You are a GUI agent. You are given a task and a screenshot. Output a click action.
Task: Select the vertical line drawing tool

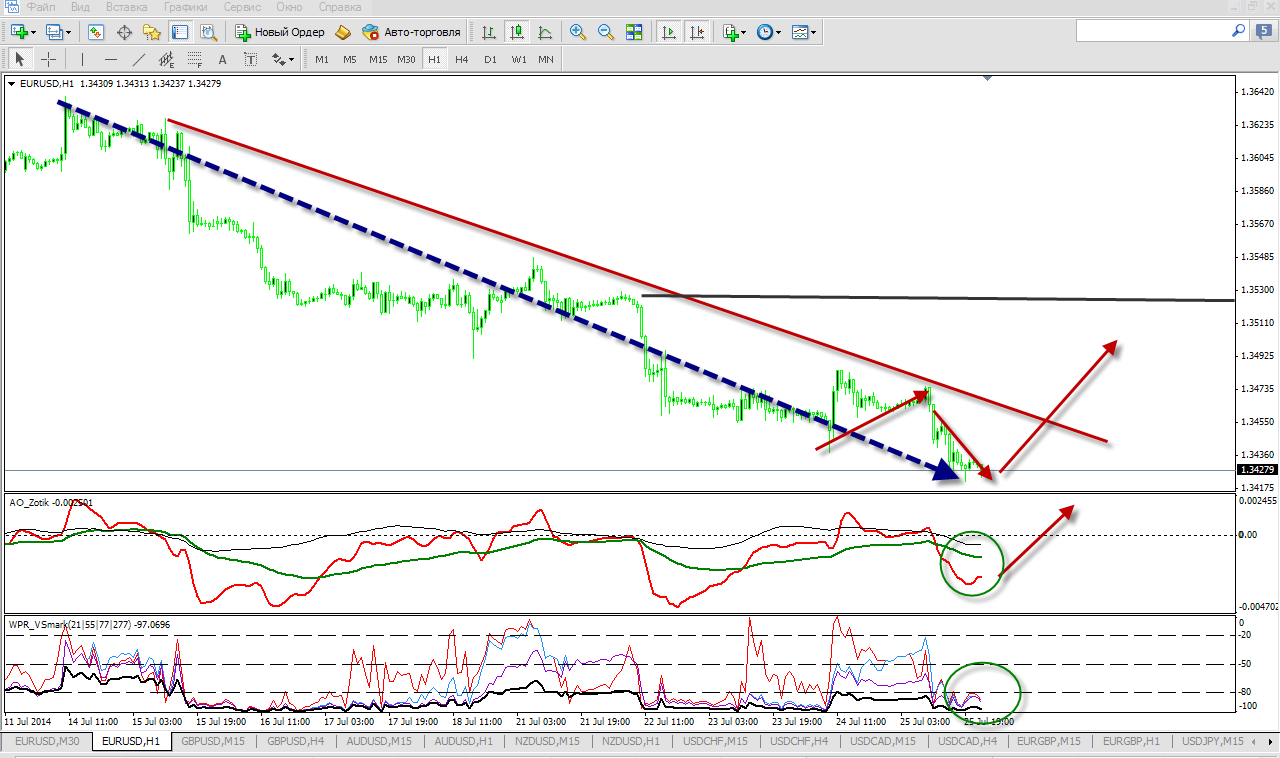click(x=82, y=59)
